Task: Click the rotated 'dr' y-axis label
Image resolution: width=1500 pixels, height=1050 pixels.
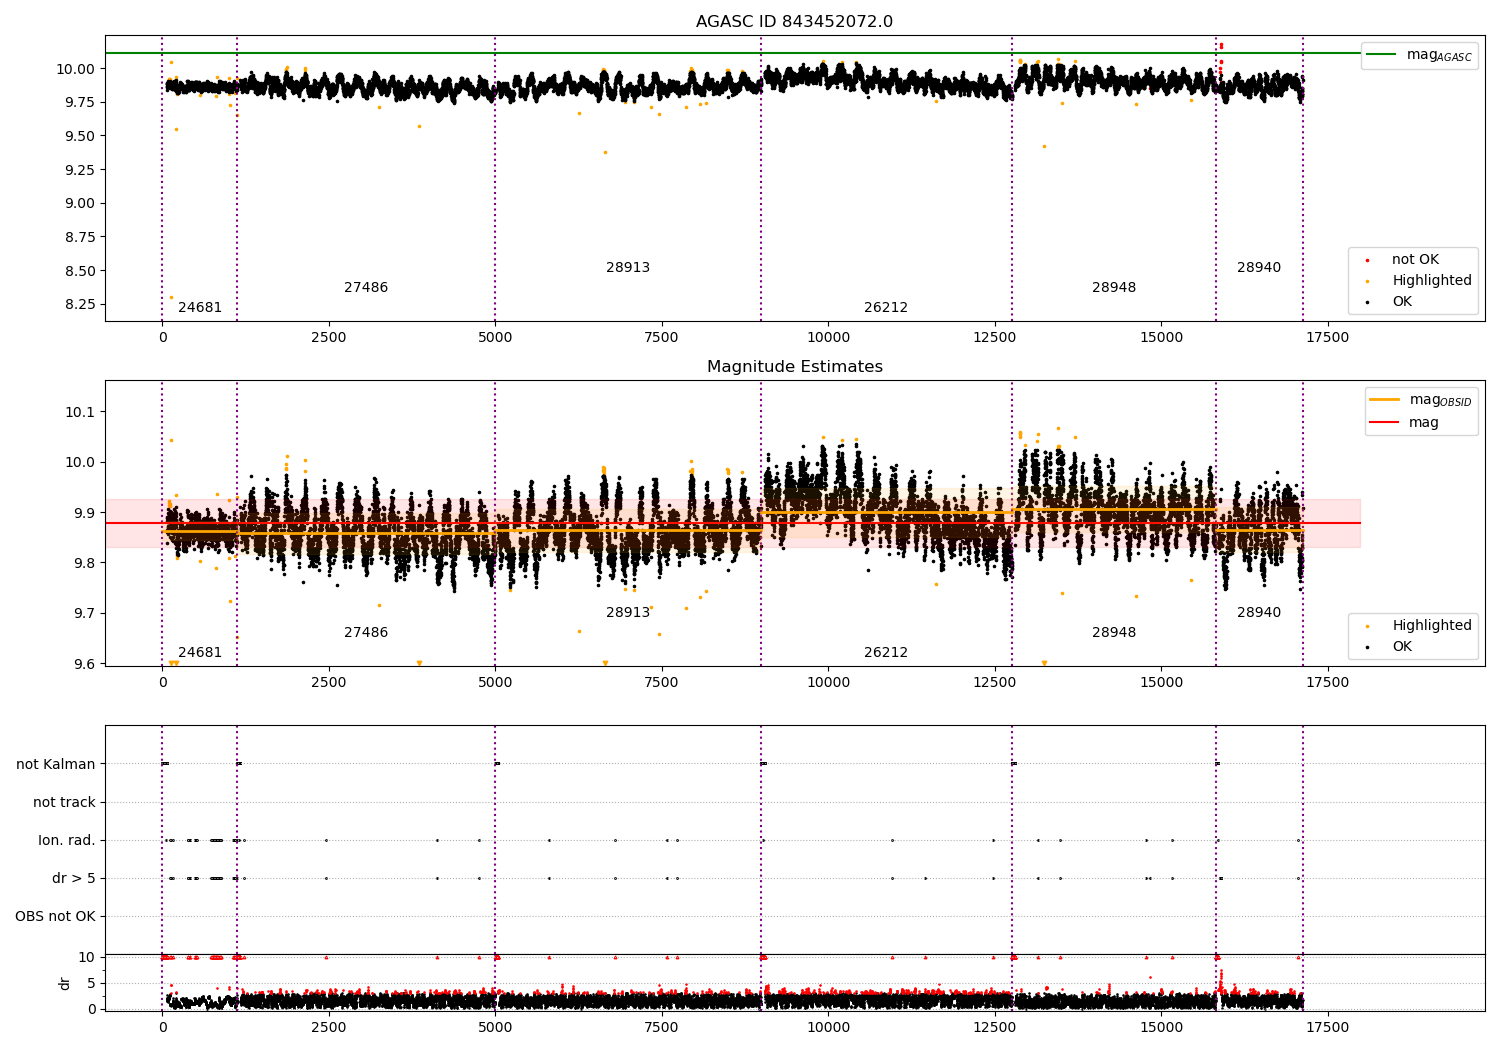Action: [65, 984]
